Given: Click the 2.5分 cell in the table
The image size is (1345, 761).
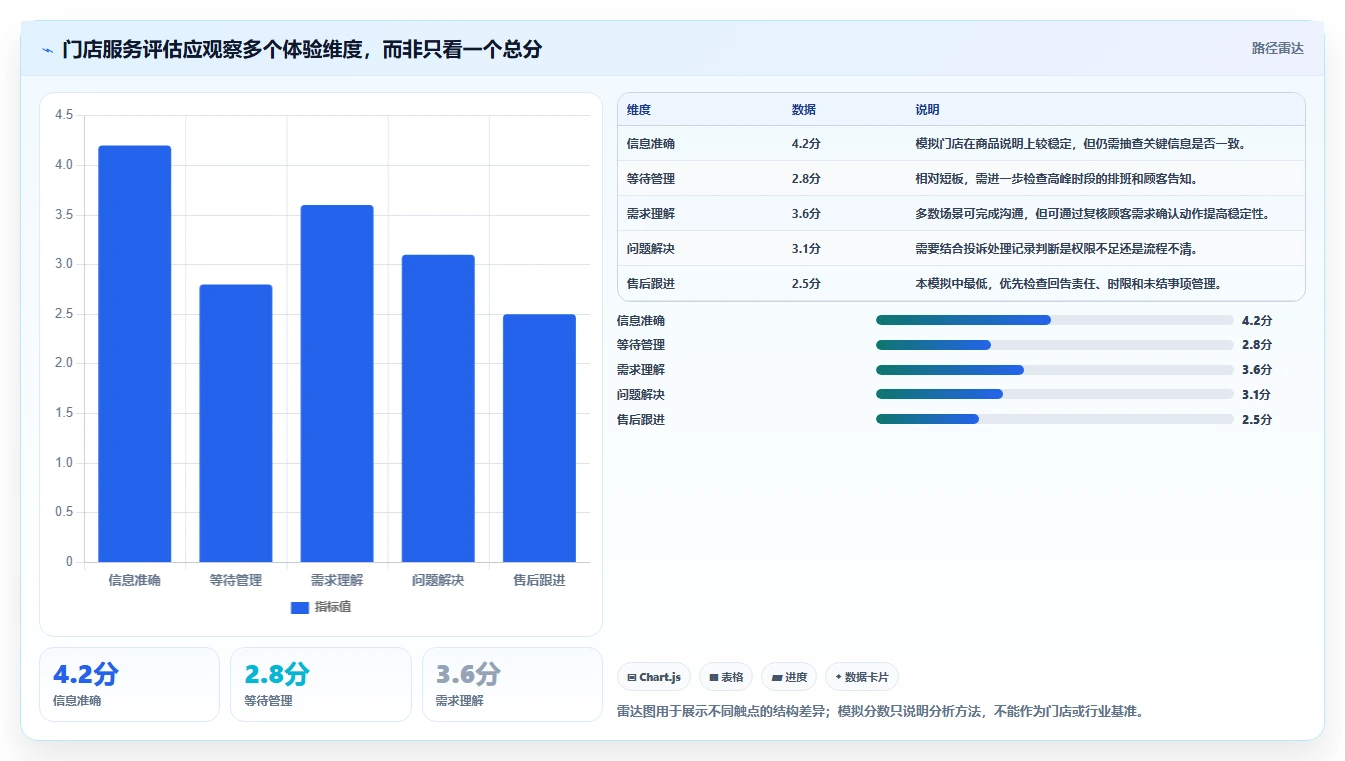Looking at the screenshot, I should tap(806, 283).
